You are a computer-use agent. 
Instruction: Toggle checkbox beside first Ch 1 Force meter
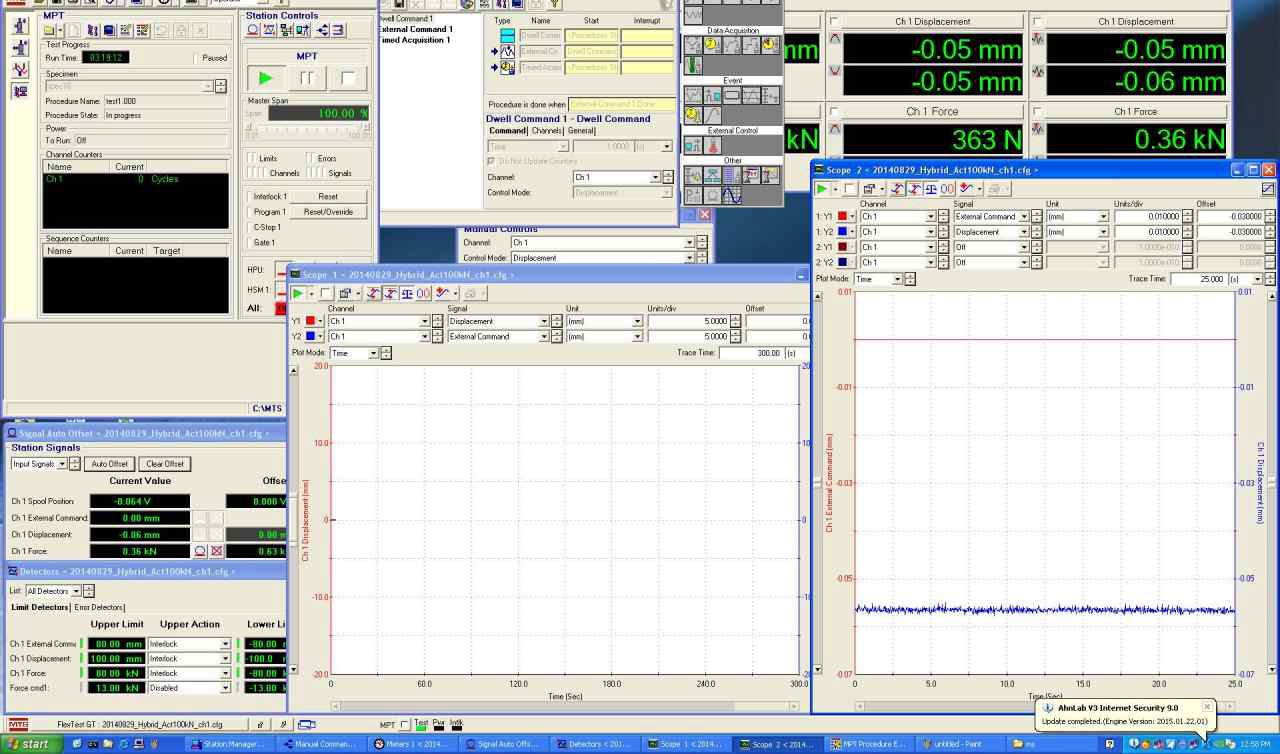click(x=835, y=111)
